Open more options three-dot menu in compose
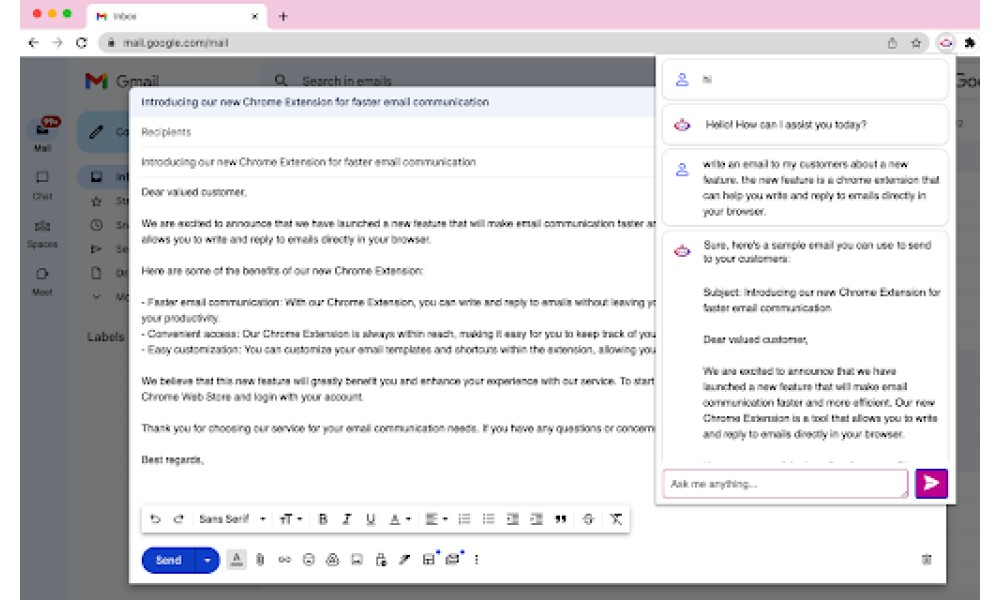1000x600 pixels. point(476,560)
